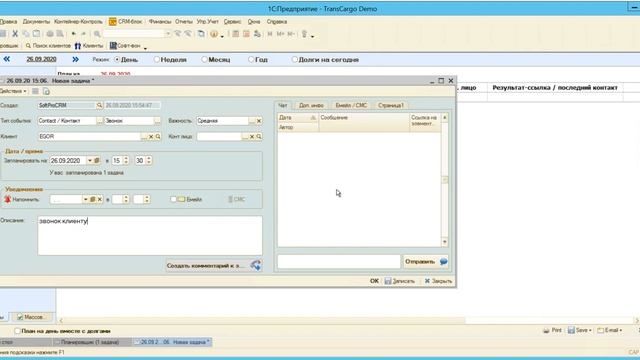The height and width of the screenshot is (360, 640).
Task: Click the minutes stepper next to 30
Action: [149, 160]
